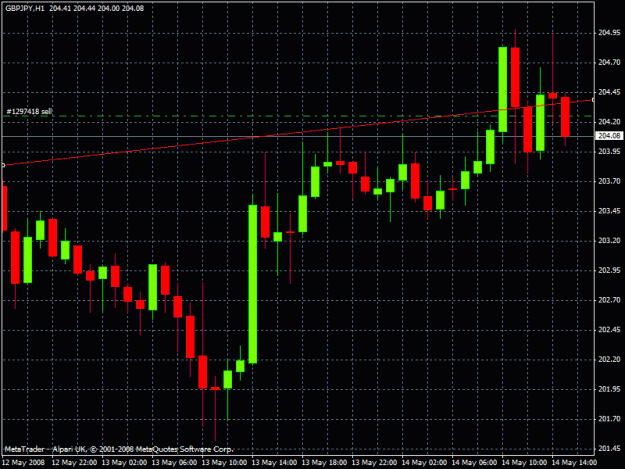Click the 202.95 price axis label

609,271
